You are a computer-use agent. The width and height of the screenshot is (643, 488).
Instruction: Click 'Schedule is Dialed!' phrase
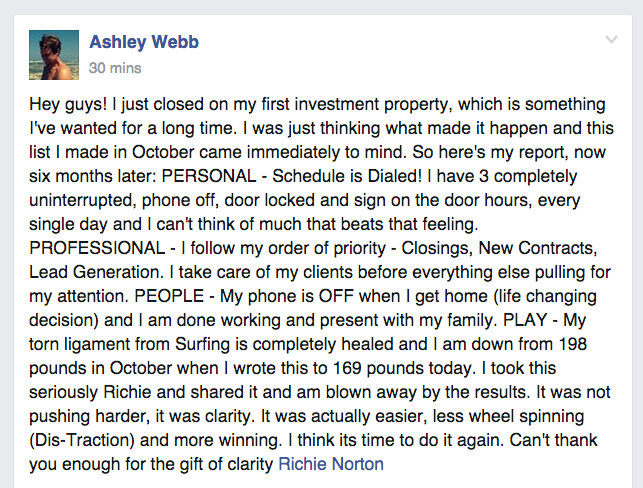pos(347,176)
